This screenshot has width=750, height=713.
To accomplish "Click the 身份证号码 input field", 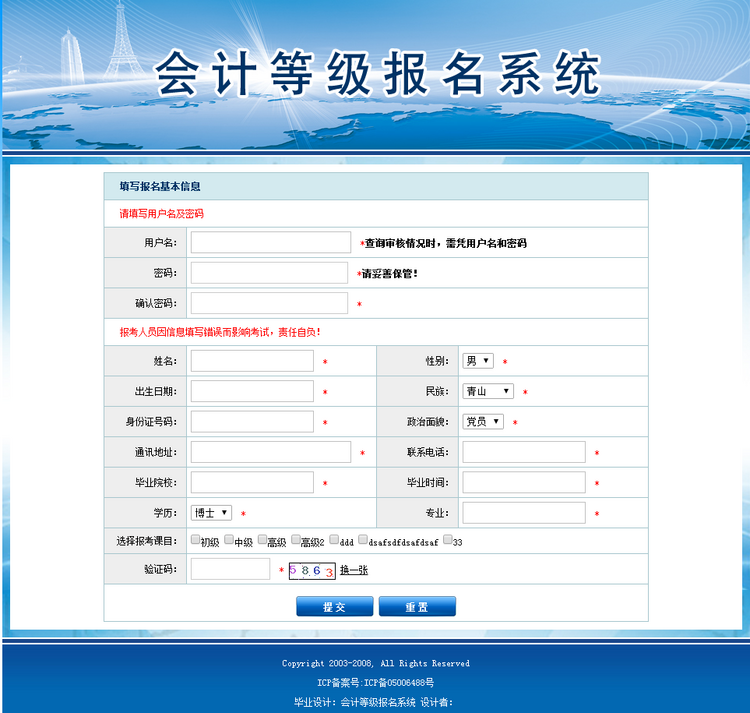I will [252, 421].
